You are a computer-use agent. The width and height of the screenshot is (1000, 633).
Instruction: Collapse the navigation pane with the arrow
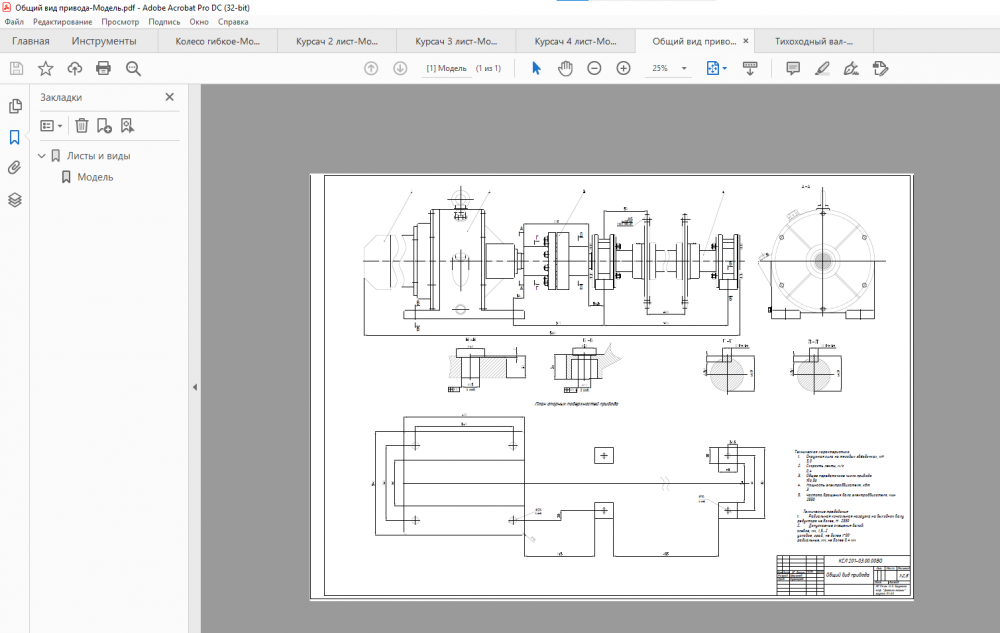195,387
